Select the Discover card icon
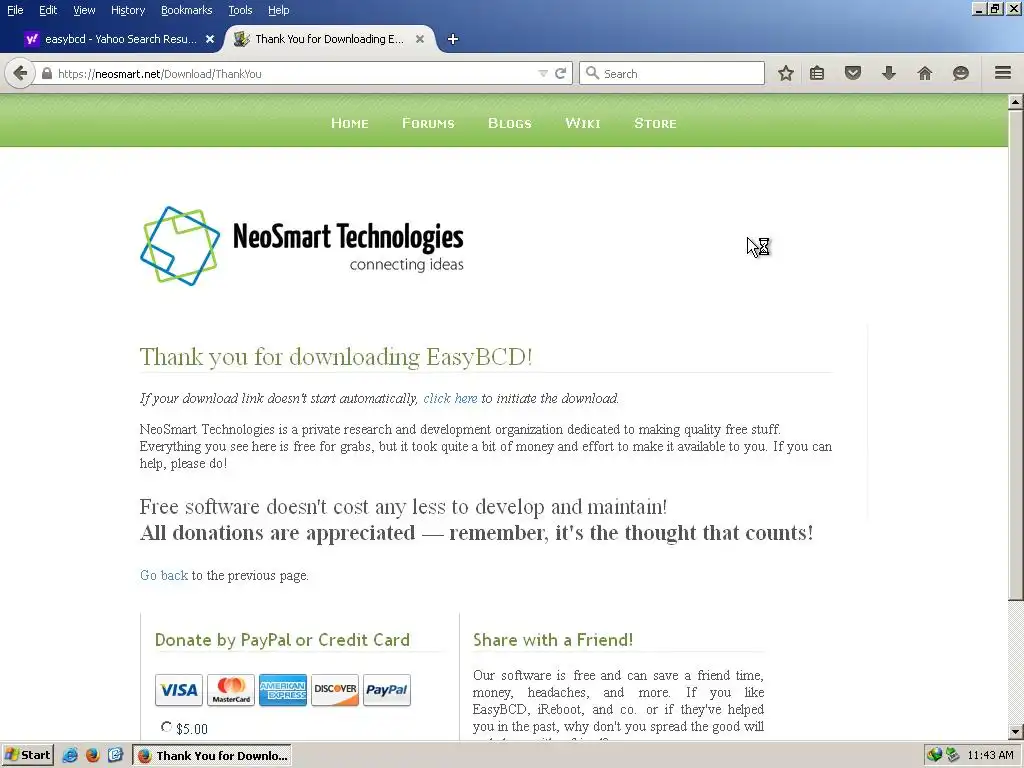 coord(335,690)
